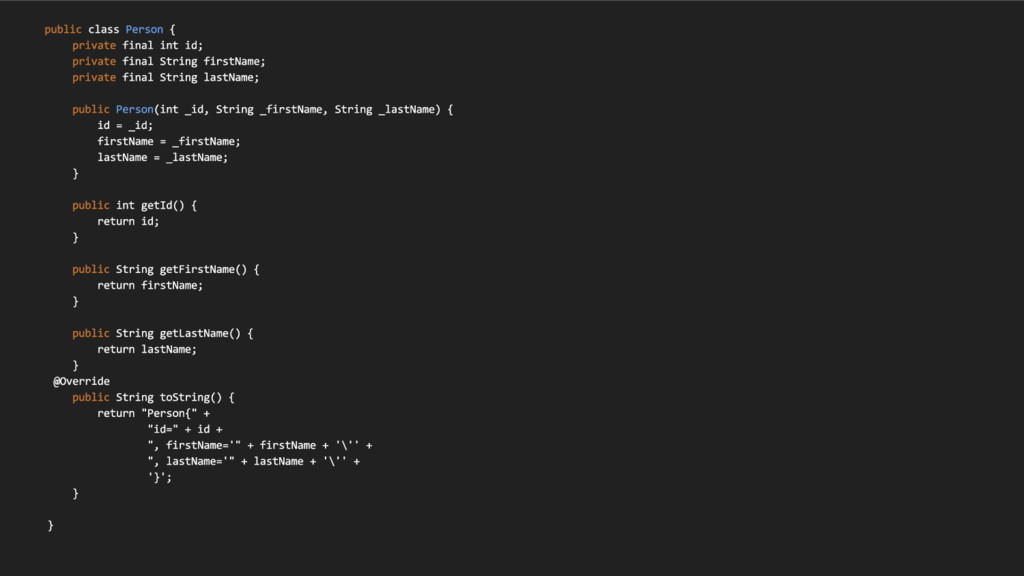This screenshot has height=576, width=1024.
Task: Click the _firstName constructor parameter
Action: [291, 109]
